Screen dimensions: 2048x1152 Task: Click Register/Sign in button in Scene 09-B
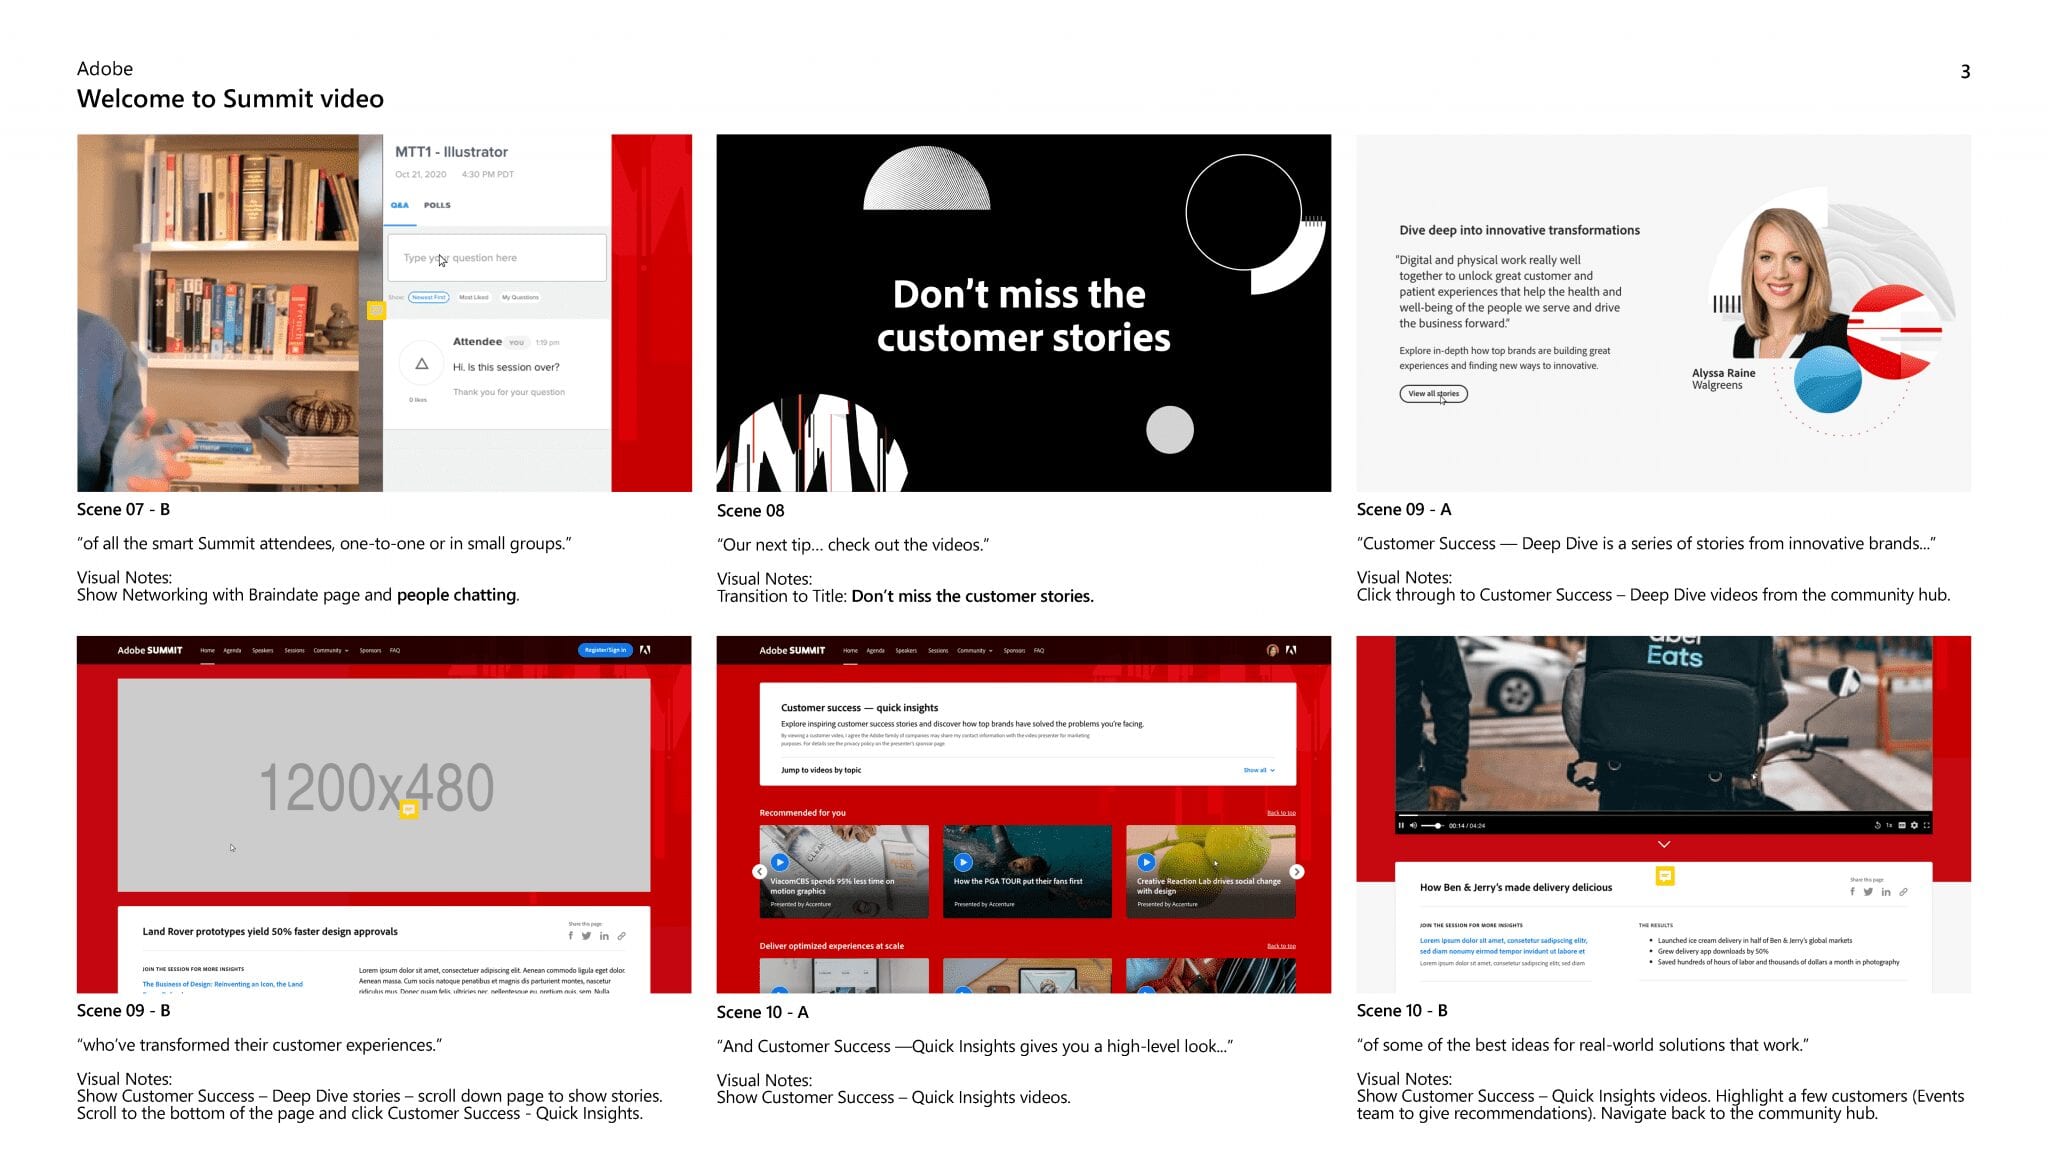click(605, 650)
